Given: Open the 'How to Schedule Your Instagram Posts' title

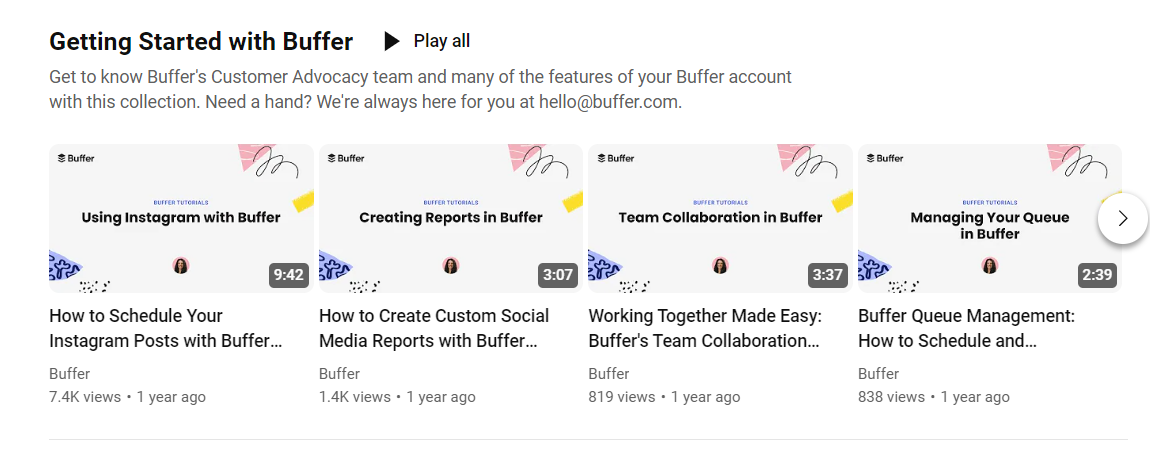Looking at the screenshot, I should point(166,328).
